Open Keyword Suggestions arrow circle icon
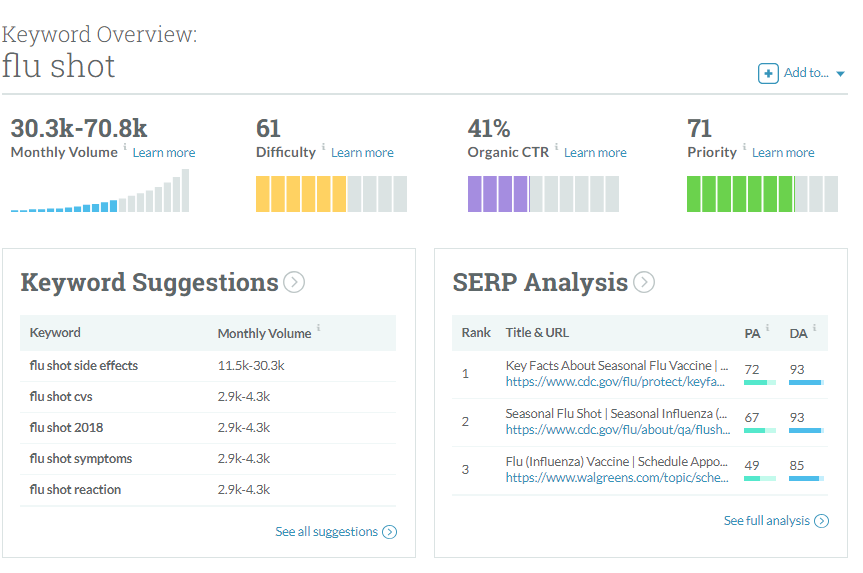 (x=293, y=283)
